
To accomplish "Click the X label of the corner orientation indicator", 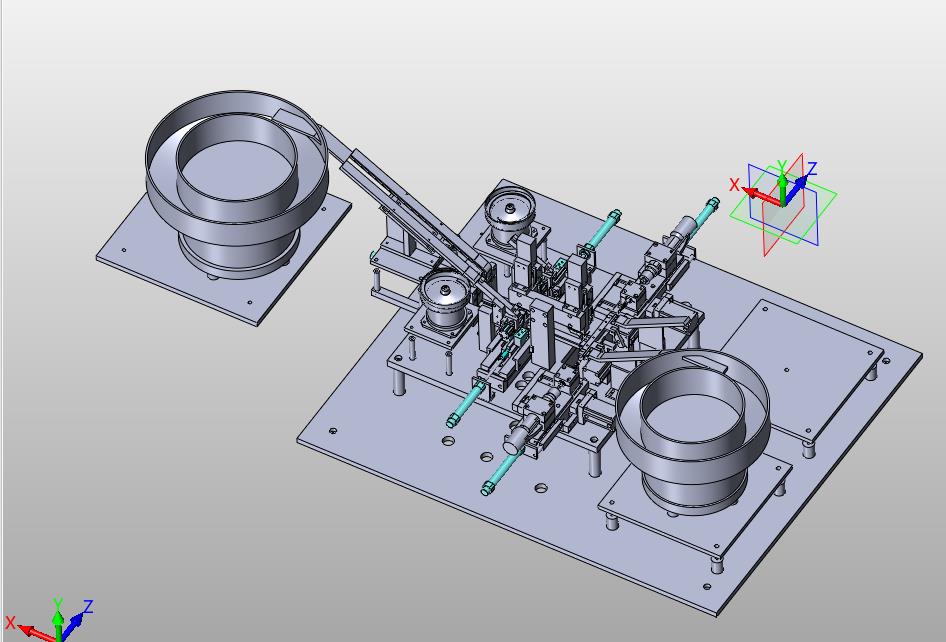I will (x=10, y=622).
